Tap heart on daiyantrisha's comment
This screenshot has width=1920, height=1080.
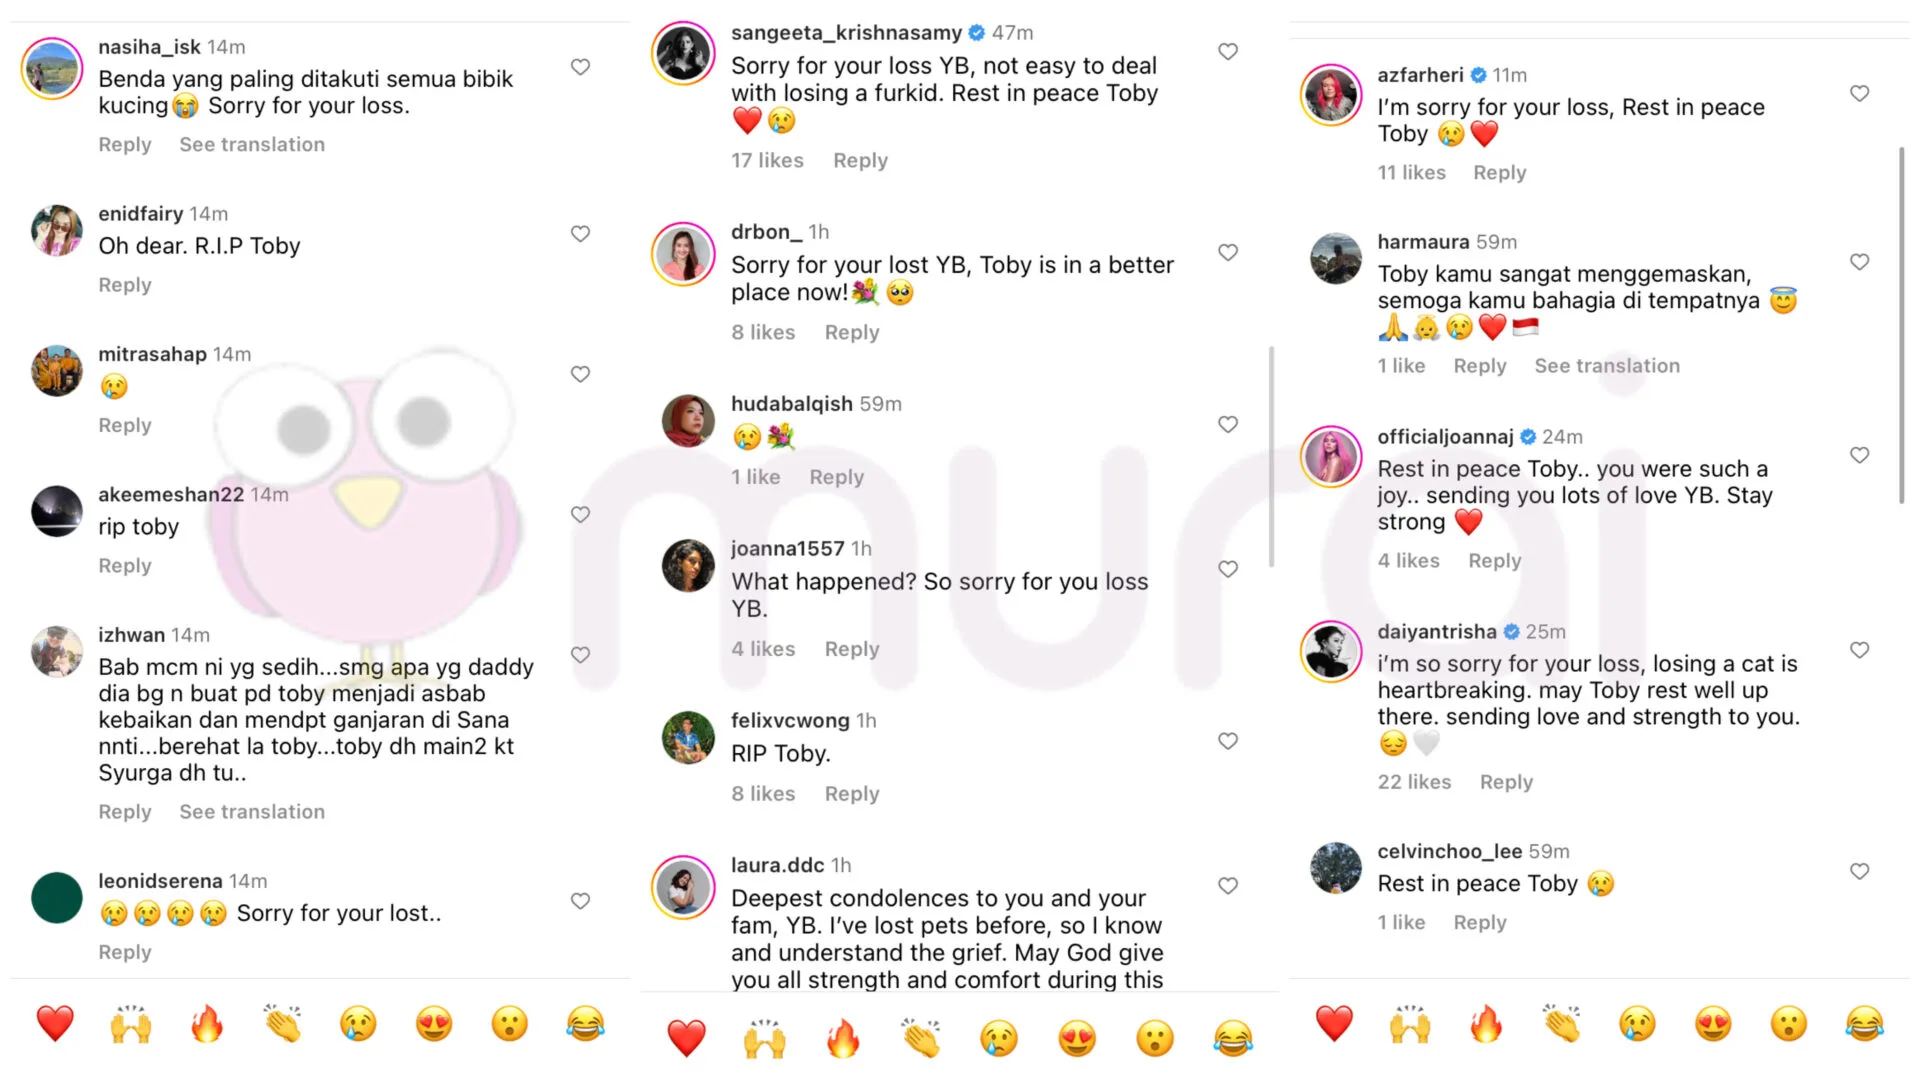click(1859, 650)
